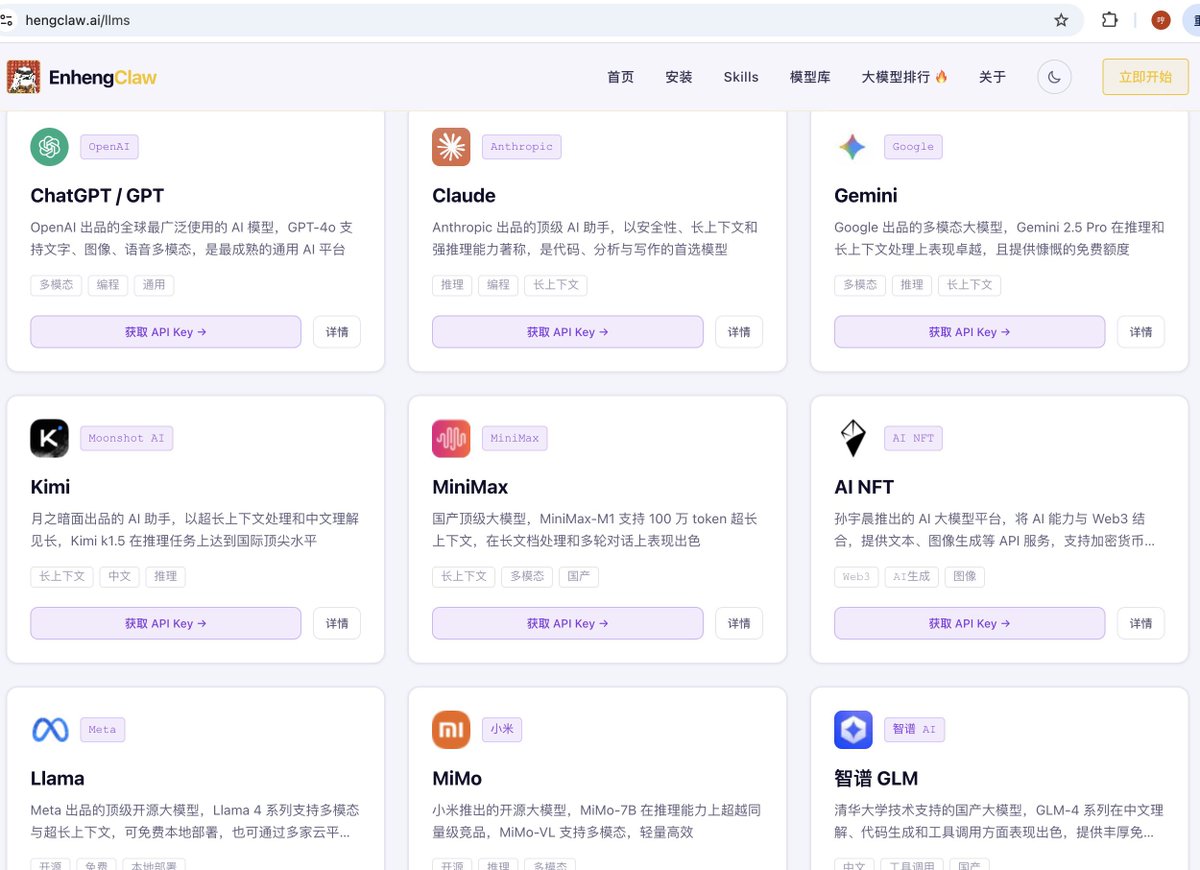Click the 智谱 AI vendor tag
This screenshot has height=870, width=1200.
point(914,730)
